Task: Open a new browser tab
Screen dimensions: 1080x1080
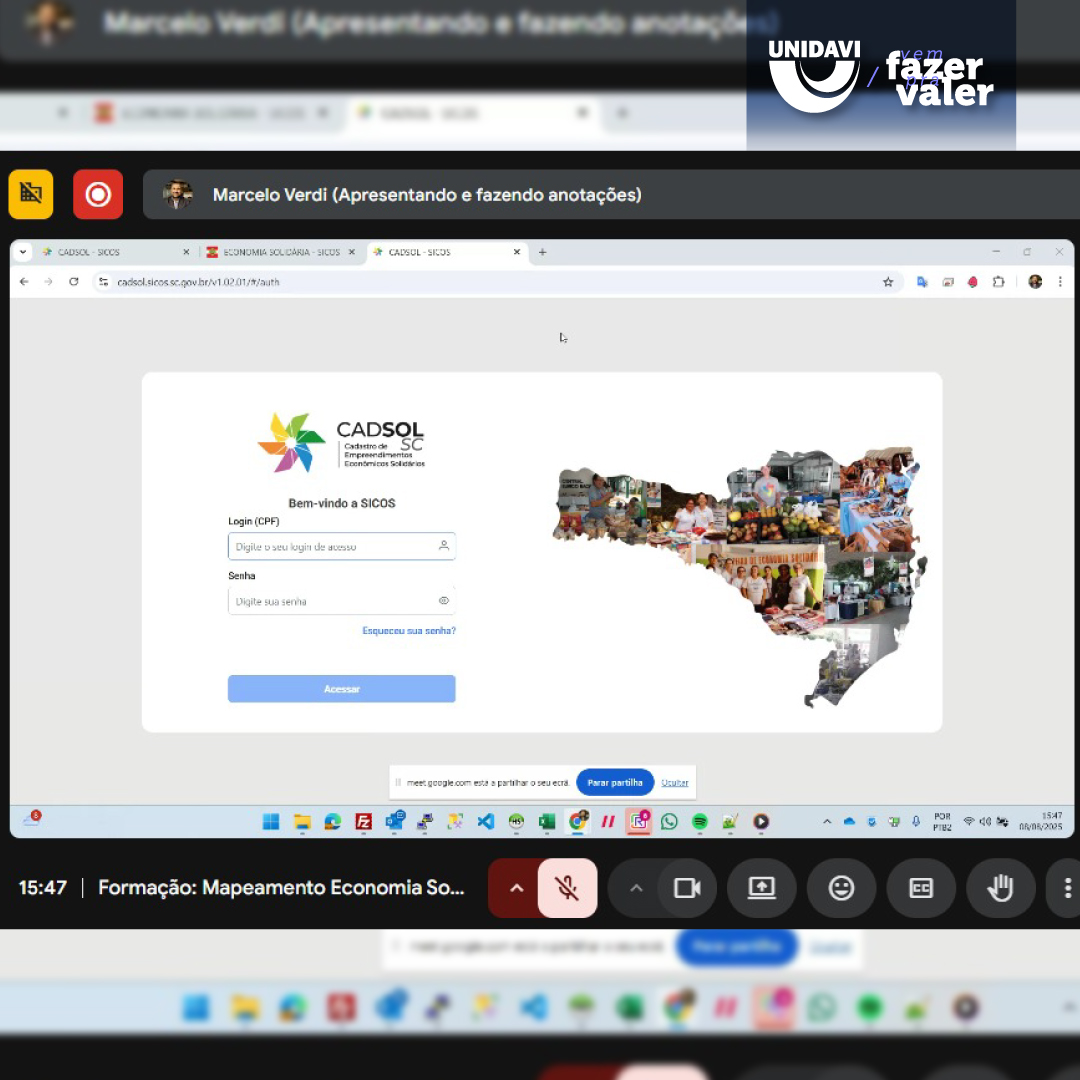Action: (542, 252)
